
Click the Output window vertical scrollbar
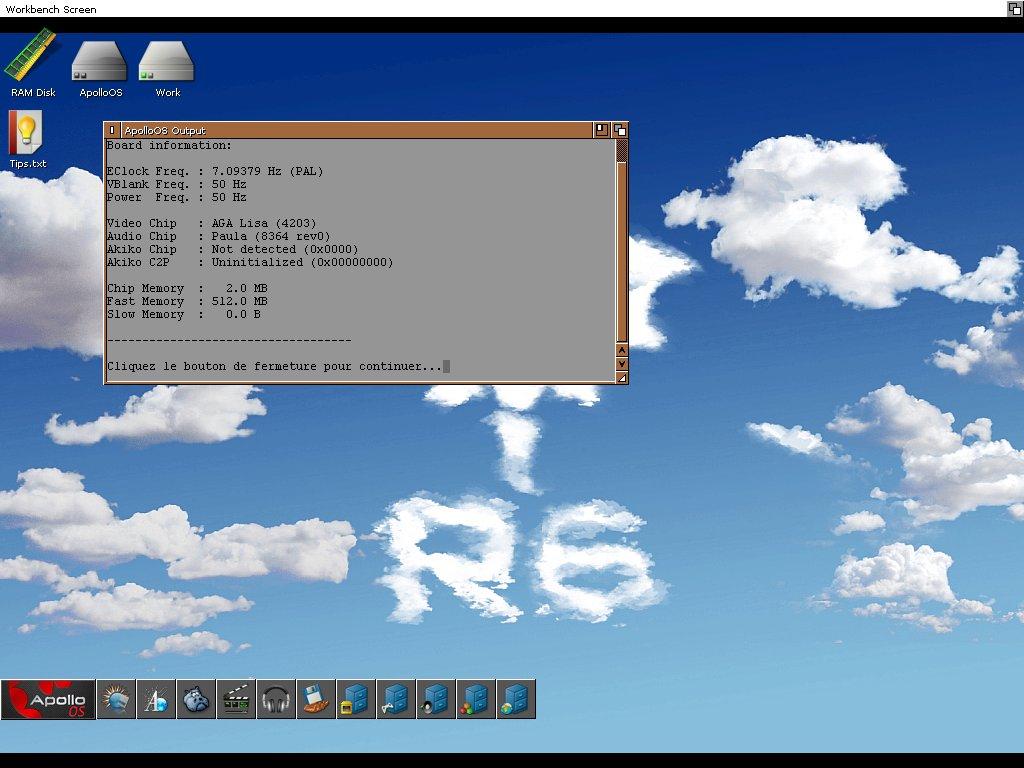click(x=622, y=241)
